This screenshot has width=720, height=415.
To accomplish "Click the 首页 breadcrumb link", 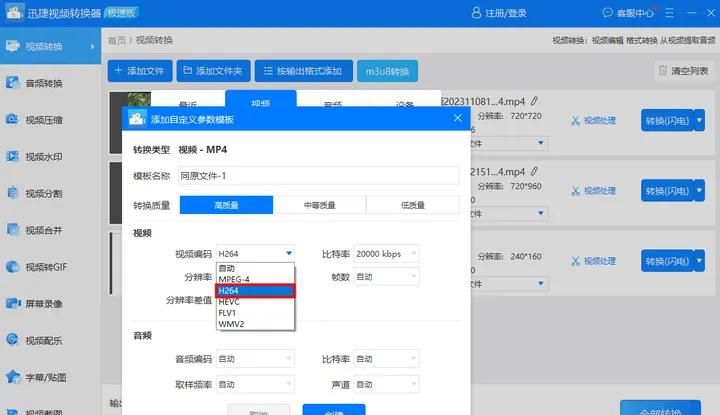I will pos(117,40).
